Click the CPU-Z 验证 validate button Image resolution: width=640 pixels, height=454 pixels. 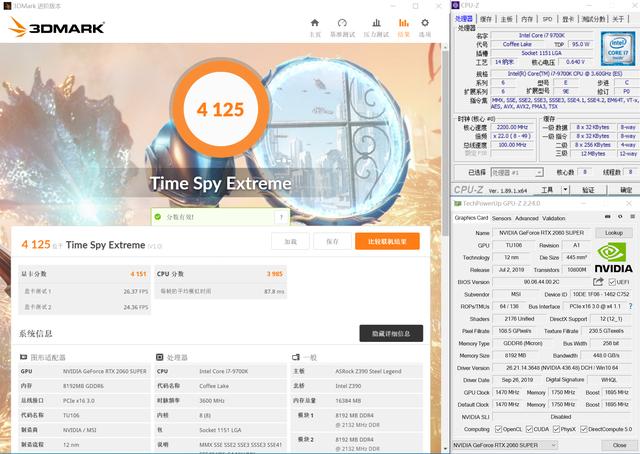pyautogui.click(x=588, y=190)
